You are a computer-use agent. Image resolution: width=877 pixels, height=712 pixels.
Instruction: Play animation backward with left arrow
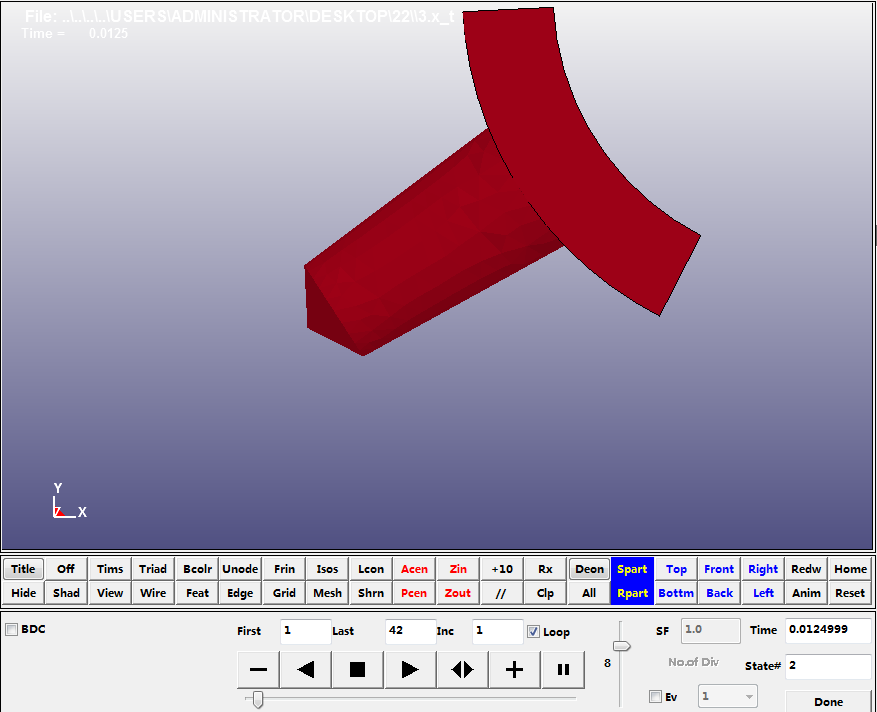coord(305,669)
